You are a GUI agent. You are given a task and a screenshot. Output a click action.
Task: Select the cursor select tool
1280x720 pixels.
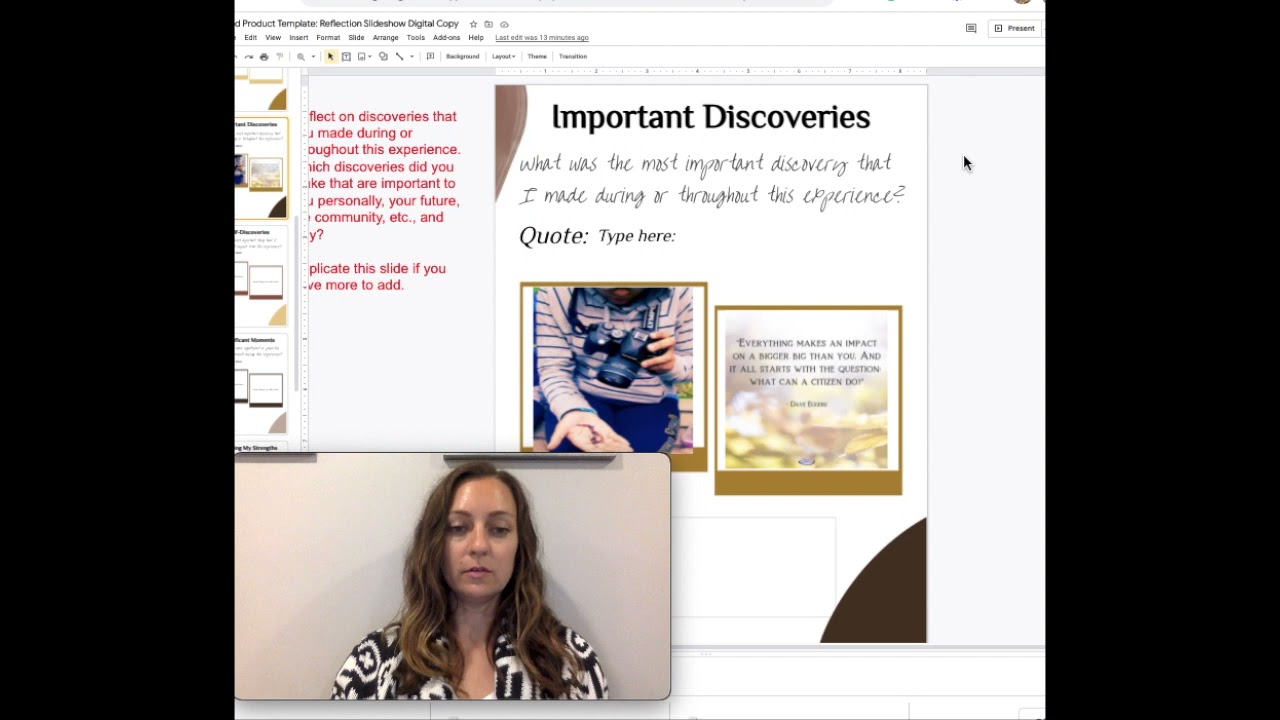330,57
